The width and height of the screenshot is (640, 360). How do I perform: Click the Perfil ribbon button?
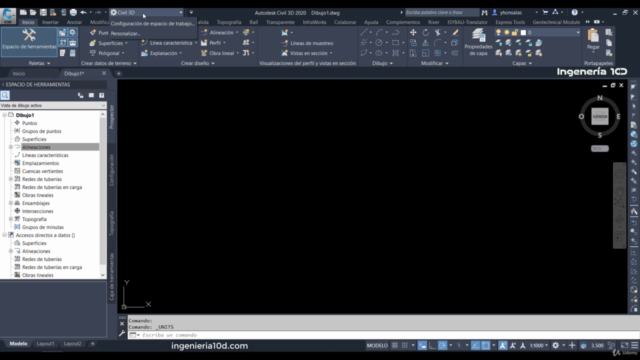213,43
